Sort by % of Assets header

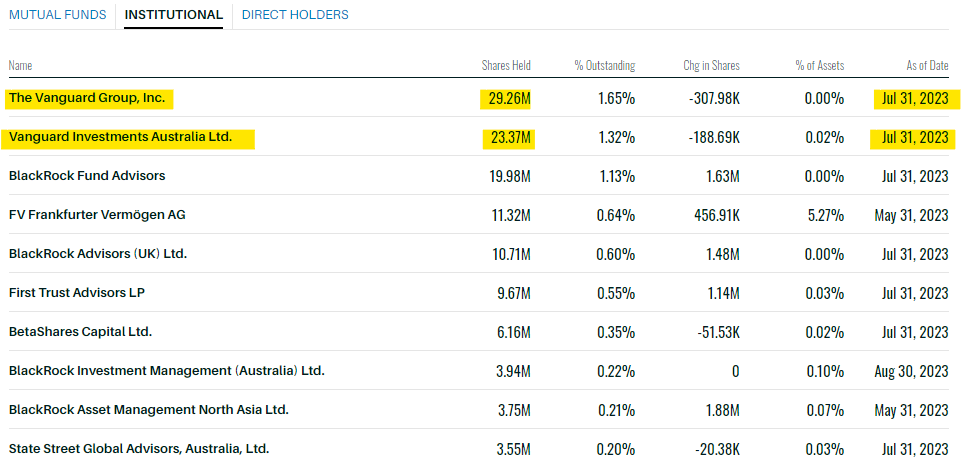(x=820, y=65)
